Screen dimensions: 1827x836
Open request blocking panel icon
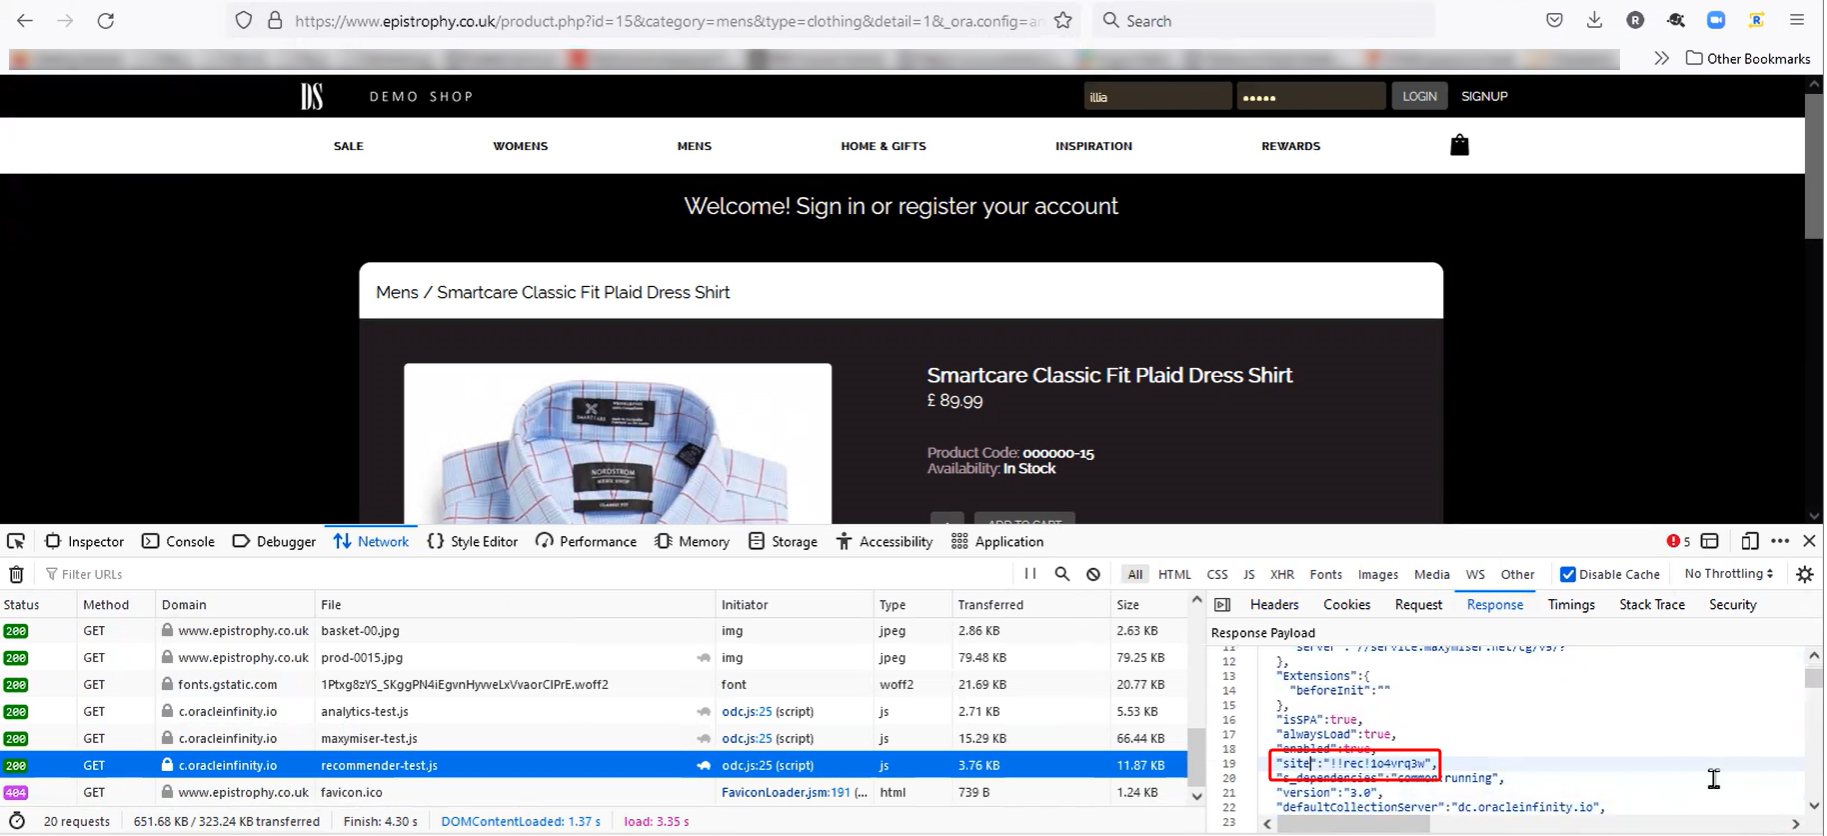pos(1093,574)
